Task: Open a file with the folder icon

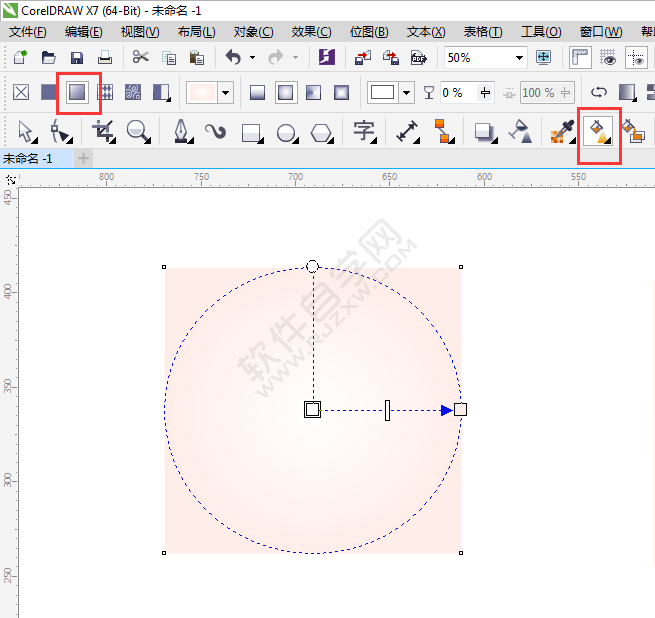Action: (x=48, y=57)
